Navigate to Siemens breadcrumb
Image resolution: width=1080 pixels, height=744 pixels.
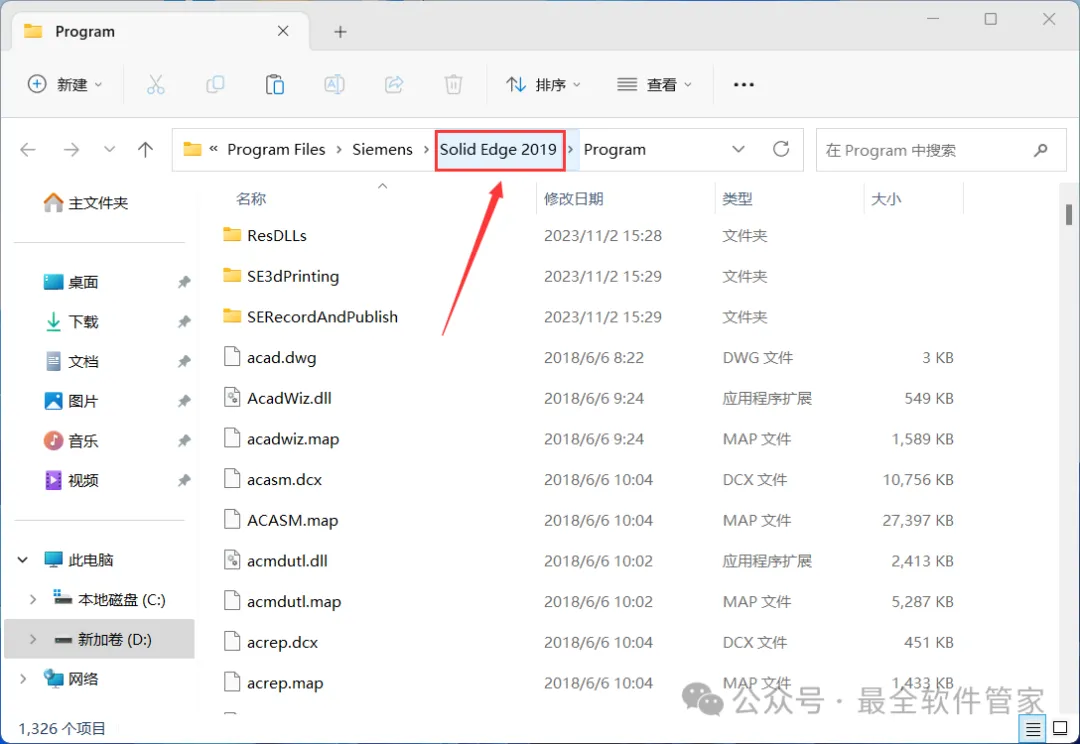click(x=382, y=149)
